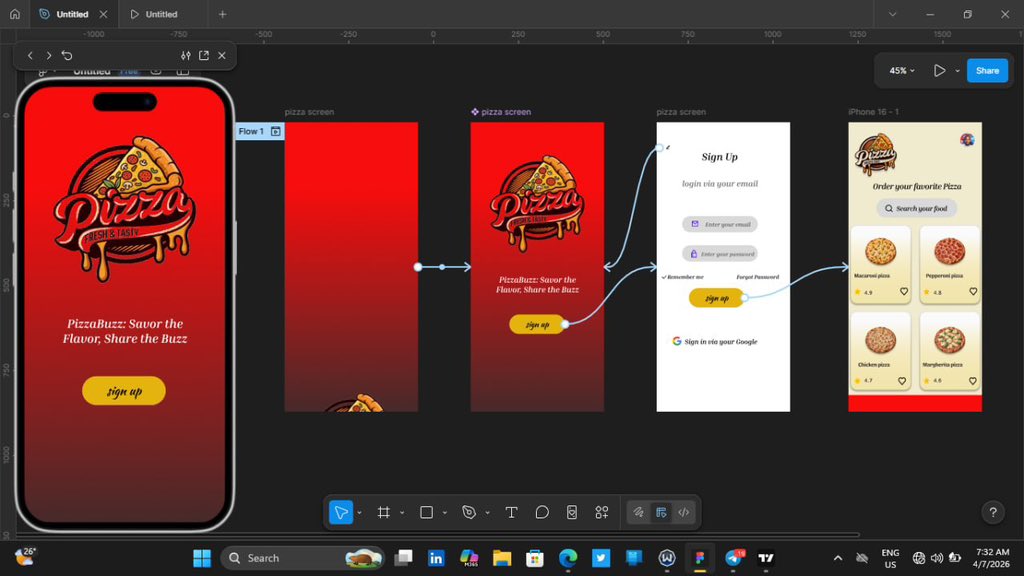1024x576 pixels.
Task: Toggle Dev Mode code icon
Action: pos(684,513)
